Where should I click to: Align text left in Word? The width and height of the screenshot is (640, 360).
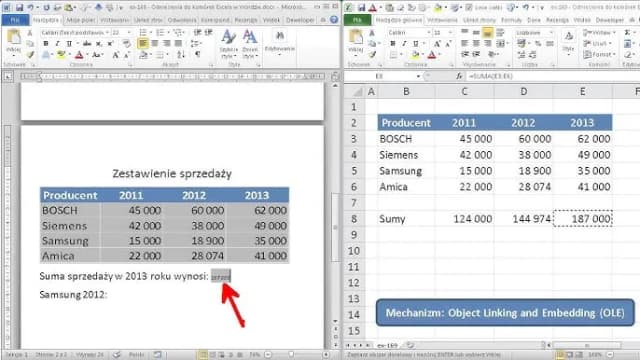click(x=143, y=43)
